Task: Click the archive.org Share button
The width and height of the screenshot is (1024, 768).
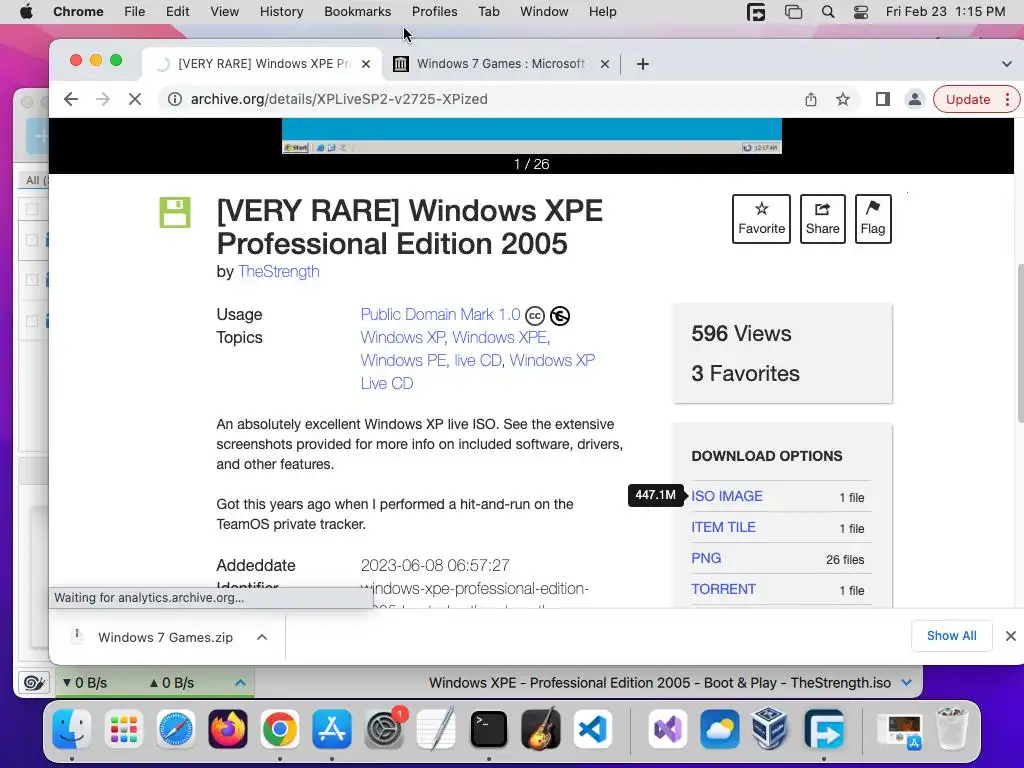Action: pos(822,219)
